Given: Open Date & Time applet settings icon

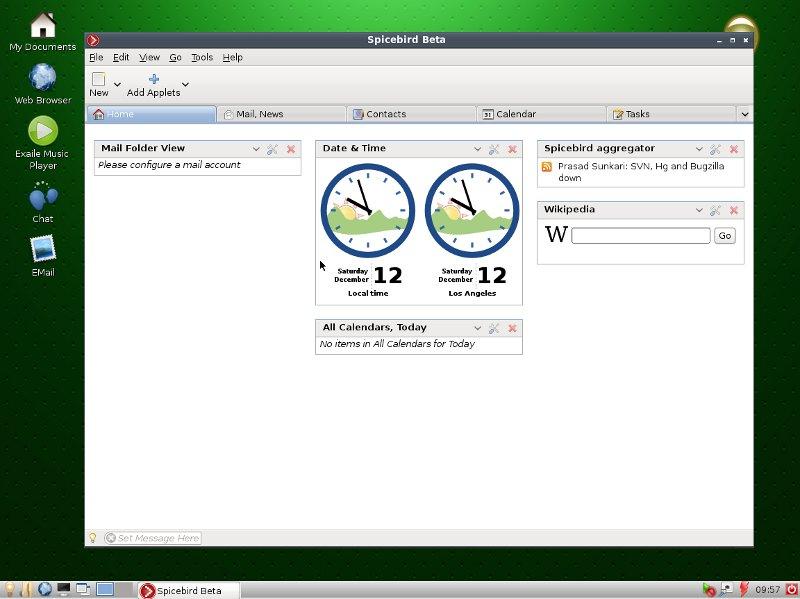Looking at the screenshot, I should coord(494,149).
